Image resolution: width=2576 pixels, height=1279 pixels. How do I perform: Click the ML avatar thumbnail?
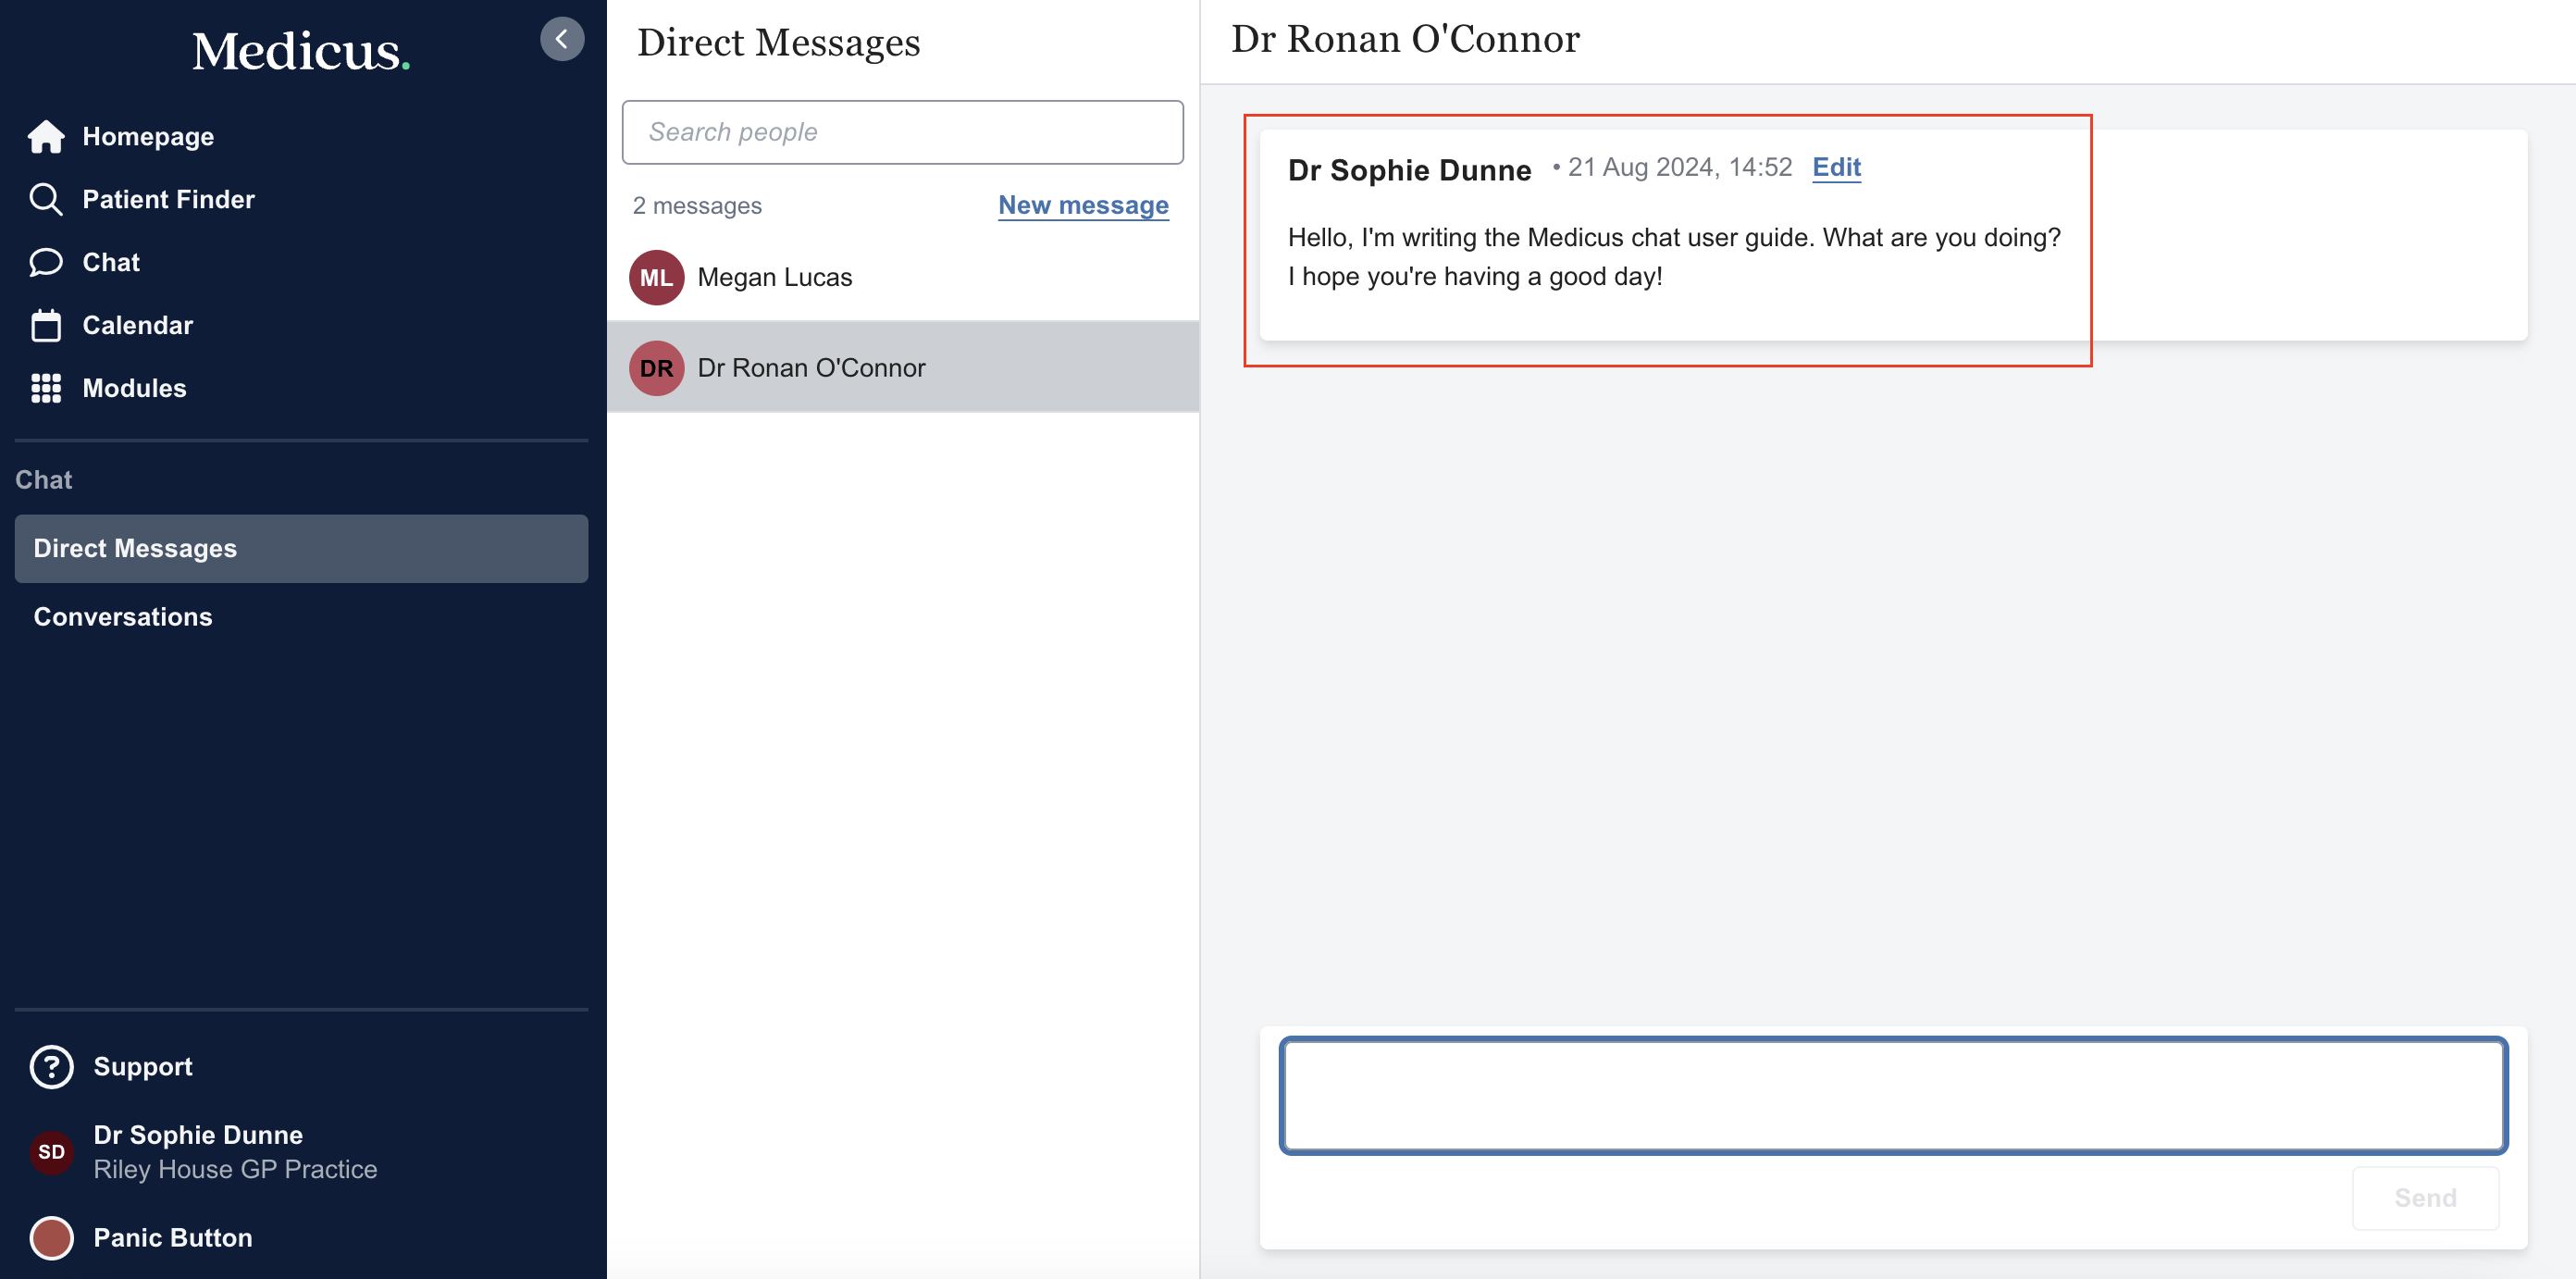[x=656, y=277]
